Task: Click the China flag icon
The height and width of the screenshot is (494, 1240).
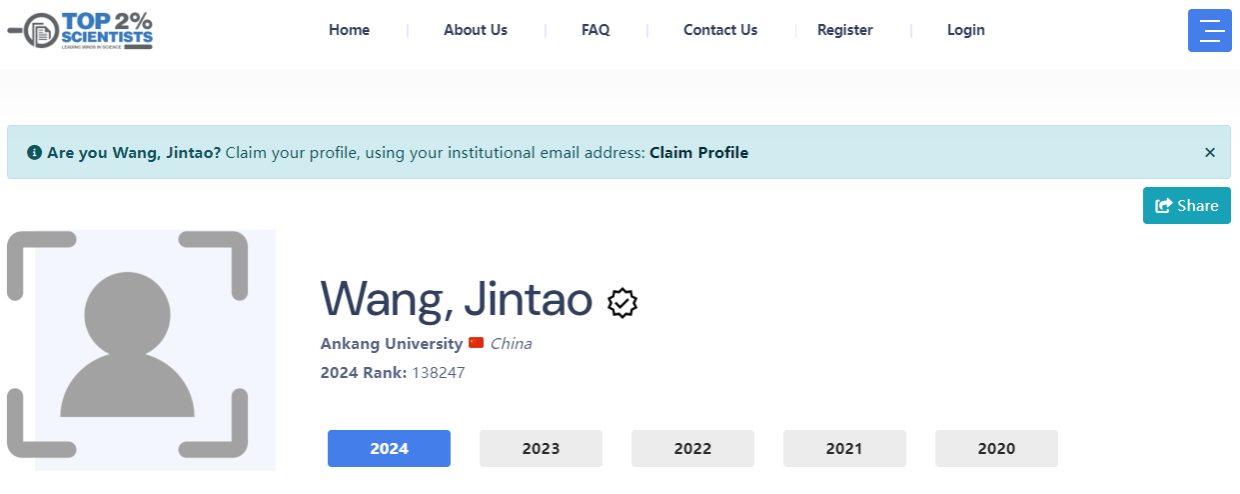Action: (476, 343)
